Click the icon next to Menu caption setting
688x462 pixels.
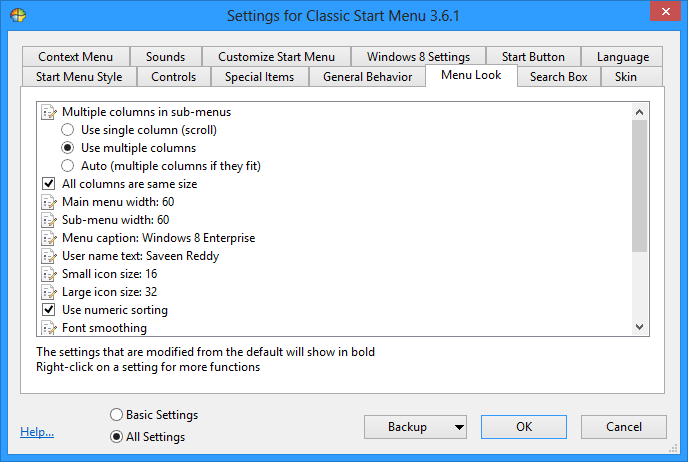point(49,238)
